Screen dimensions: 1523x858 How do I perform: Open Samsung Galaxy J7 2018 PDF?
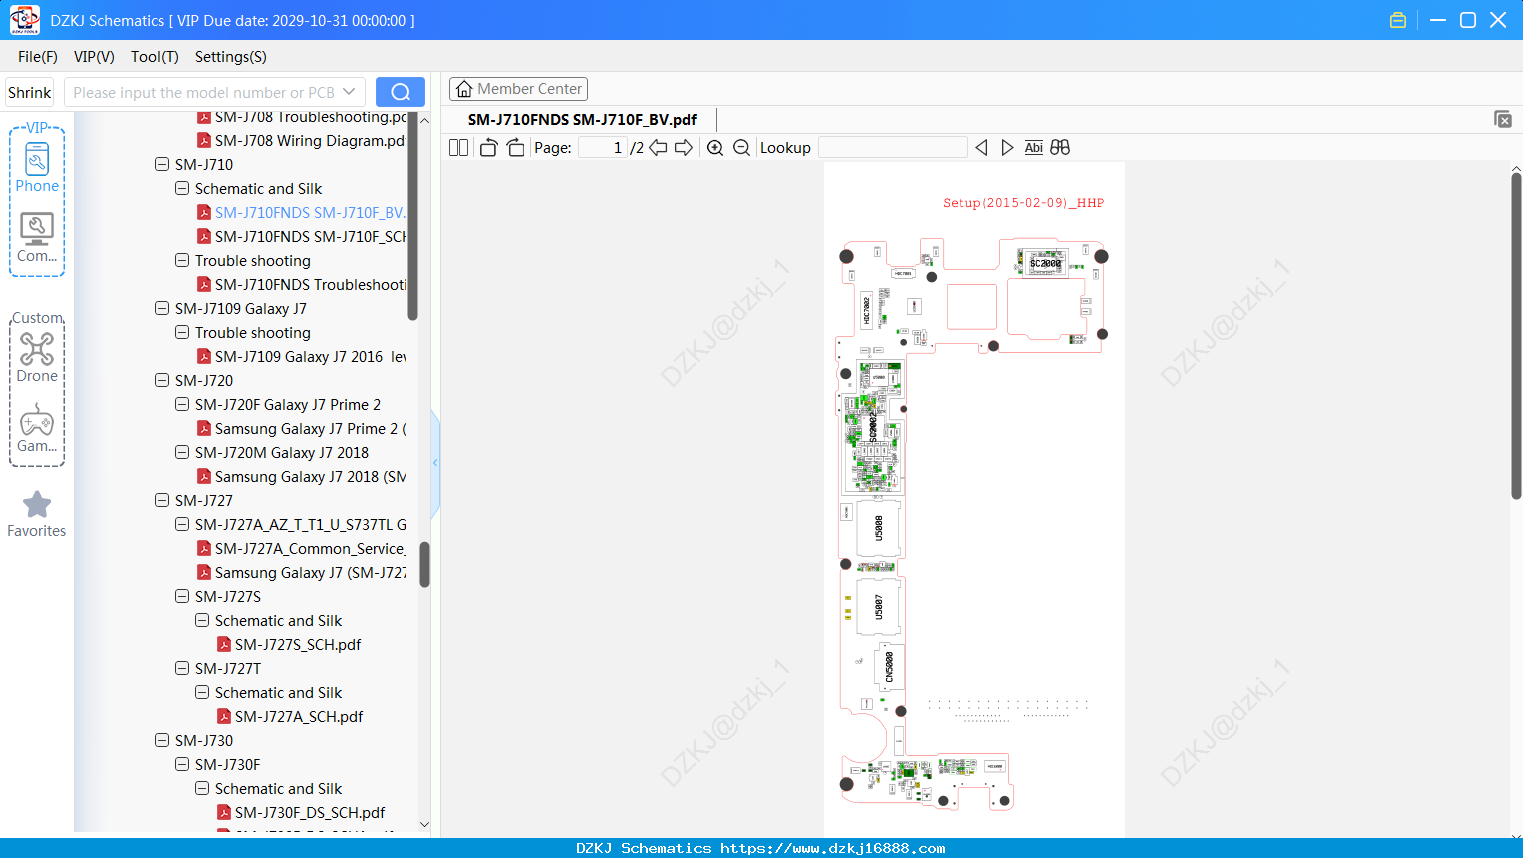(301, 477)
